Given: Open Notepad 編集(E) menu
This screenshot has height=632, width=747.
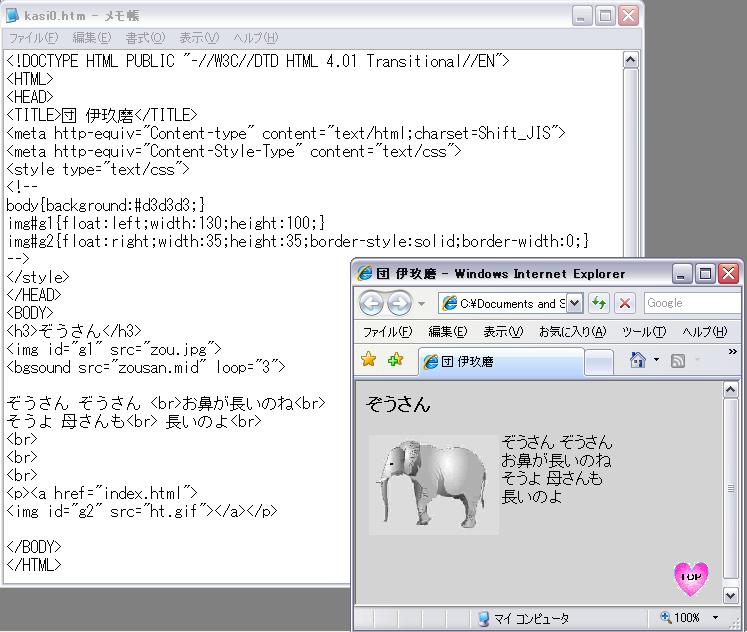Looking at the screenshot, I should pos(91,38).
